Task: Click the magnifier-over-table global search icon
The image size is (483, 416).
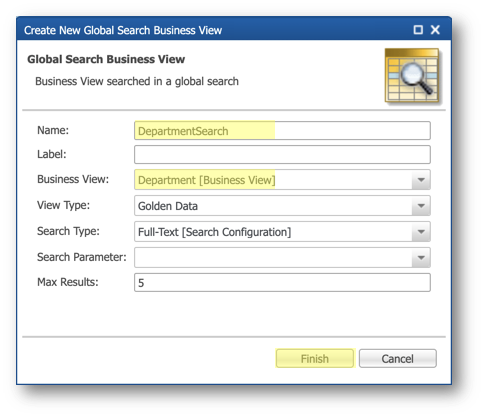Action: [x=412, y=76]
